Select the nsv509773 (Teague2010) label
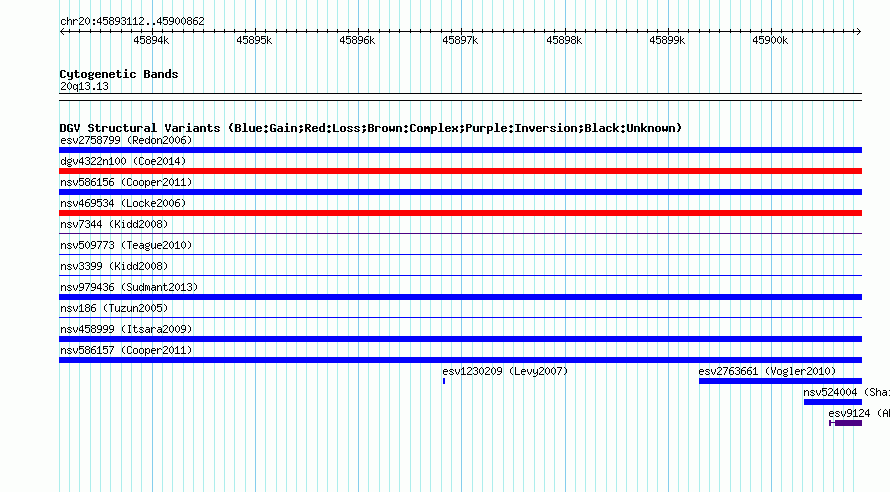 [x=126, y=245]
